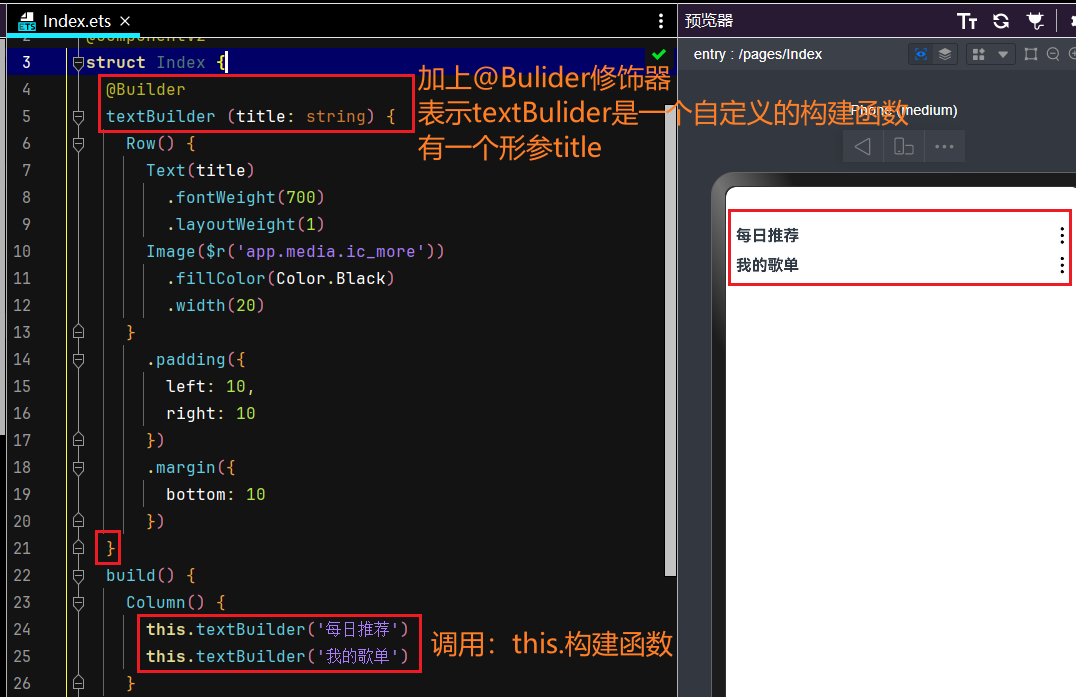Screen dimensions: 1076x697
Task: Open the three-dot more options under Phone (medium)
Action: pyautogui.click(x=944, y=146)
